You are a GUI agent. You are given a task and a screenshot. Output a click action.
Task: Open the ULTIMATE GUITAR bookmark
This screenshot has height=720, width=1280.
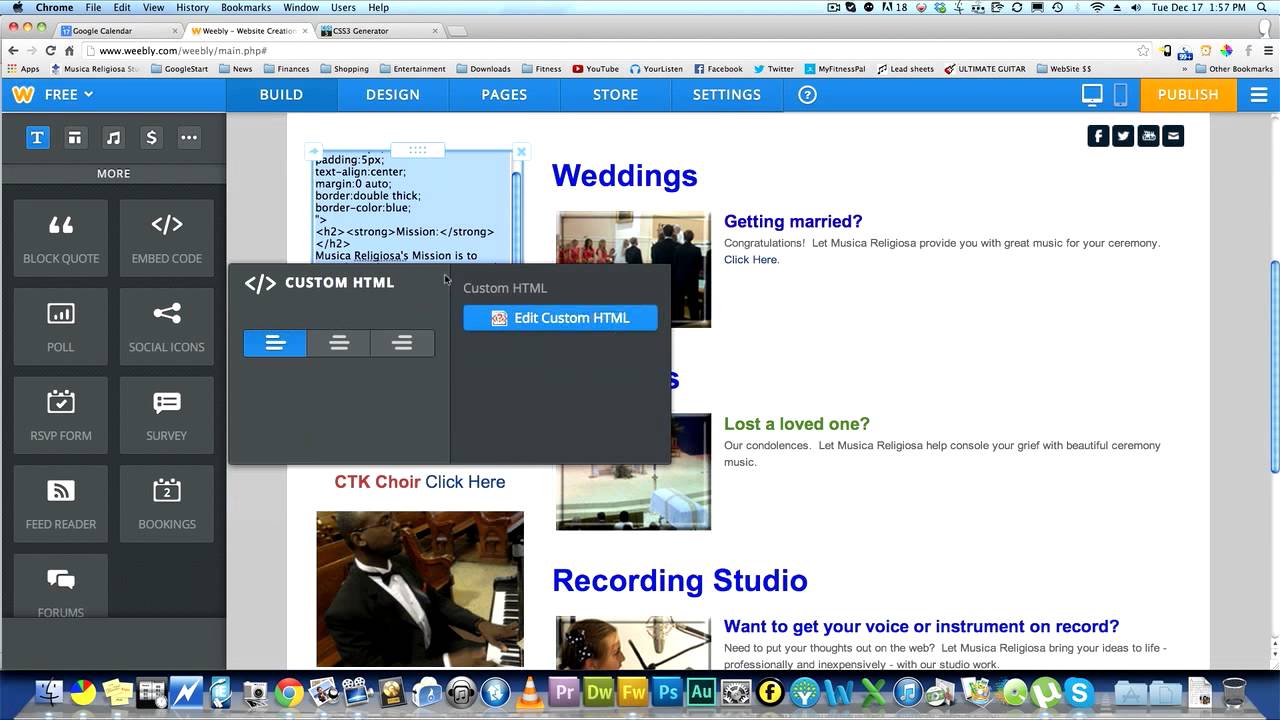coord(985,69)
